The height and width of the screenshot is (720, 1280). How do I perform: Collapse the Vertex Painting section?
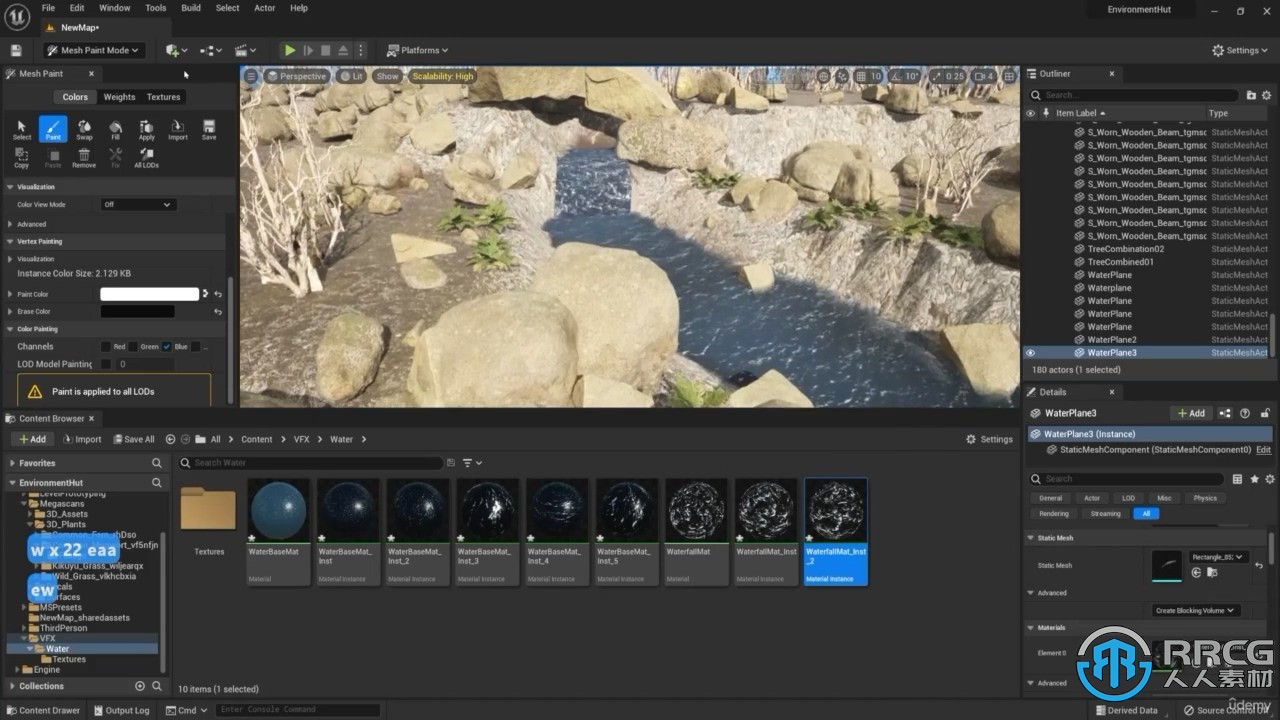[x=10, y=241]
